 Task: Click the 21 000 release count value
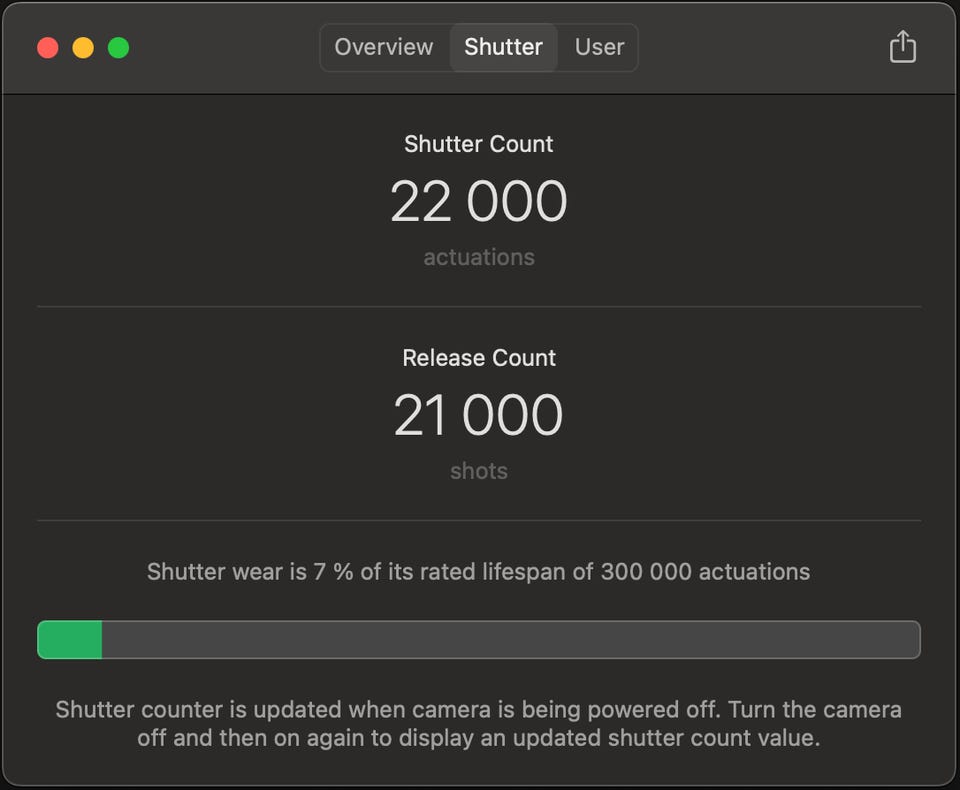(x=479, y=415)
